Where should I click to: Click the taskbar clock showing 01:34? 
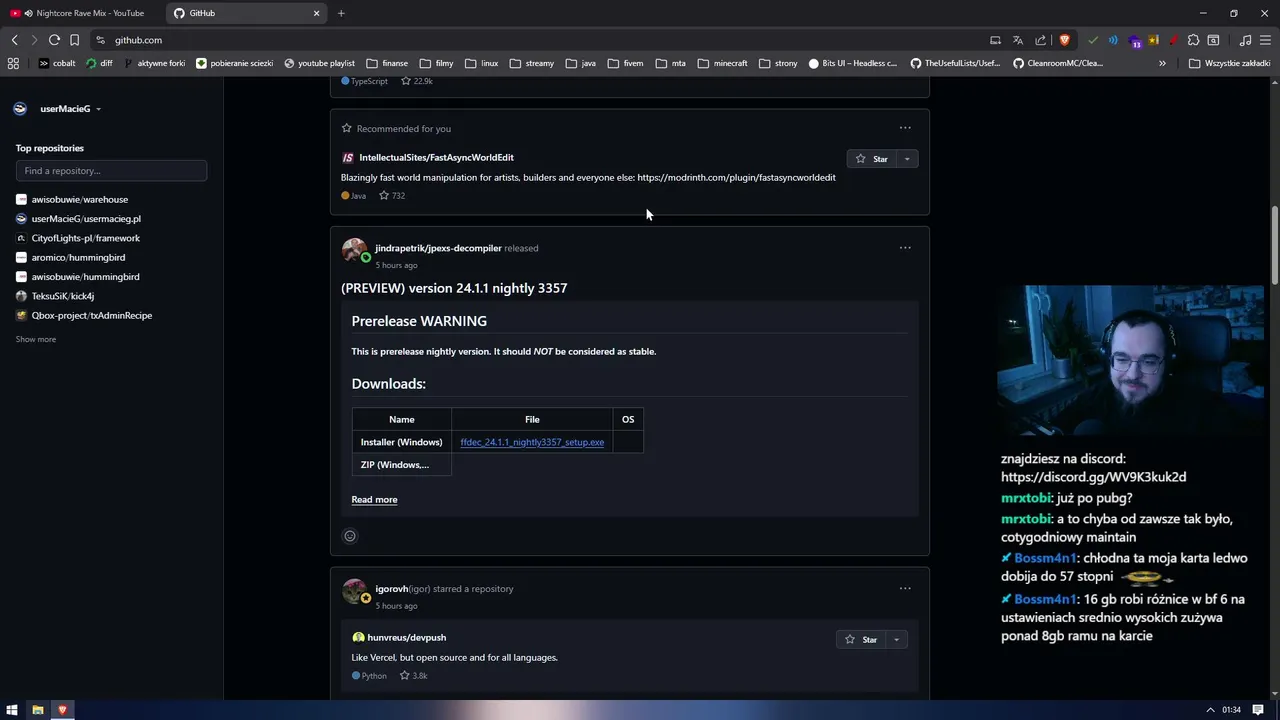pos(1231,710)
